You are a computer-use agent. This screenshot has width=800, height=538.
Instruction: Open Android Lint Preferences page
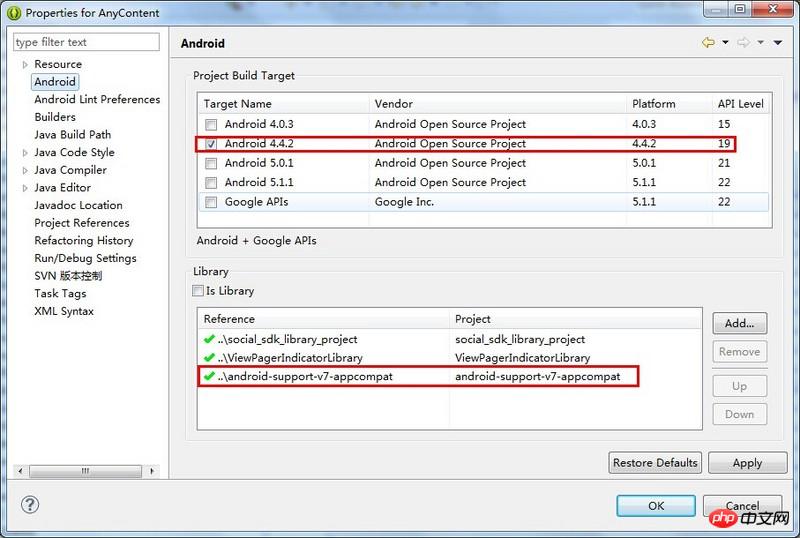(97, 100)
